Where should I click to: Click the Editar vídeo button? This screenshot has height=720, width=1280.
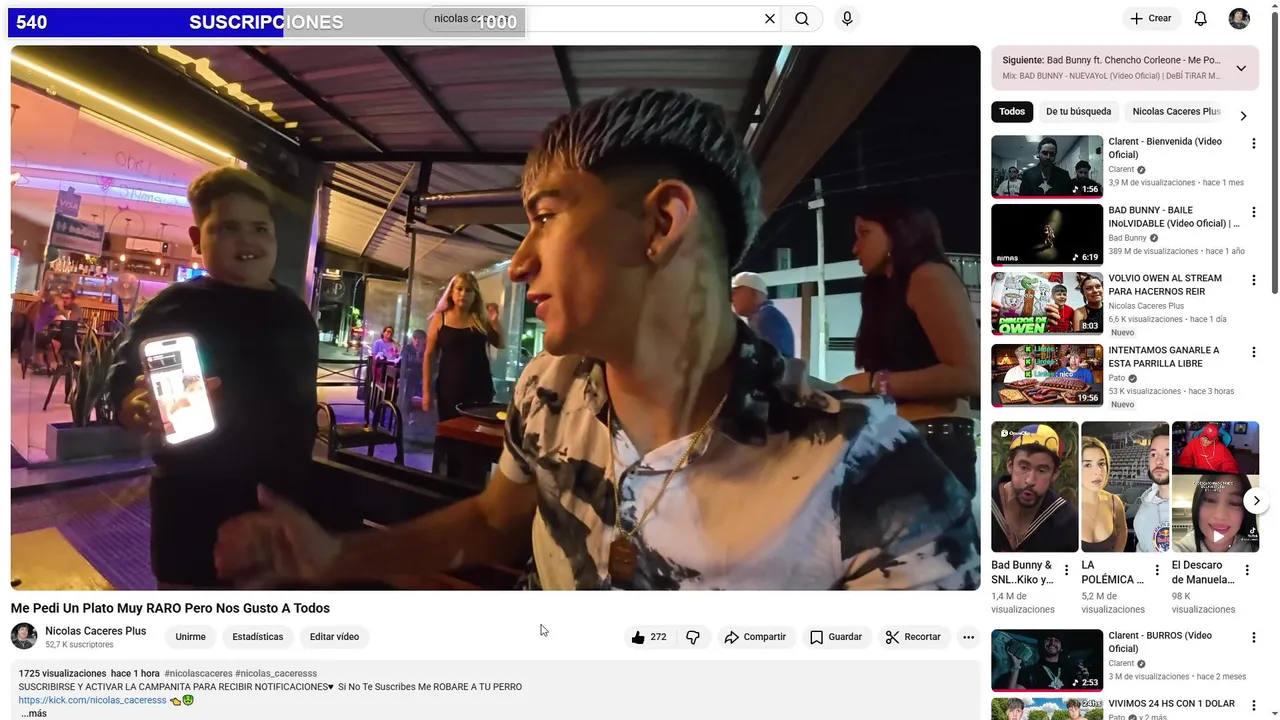(334, 637)
